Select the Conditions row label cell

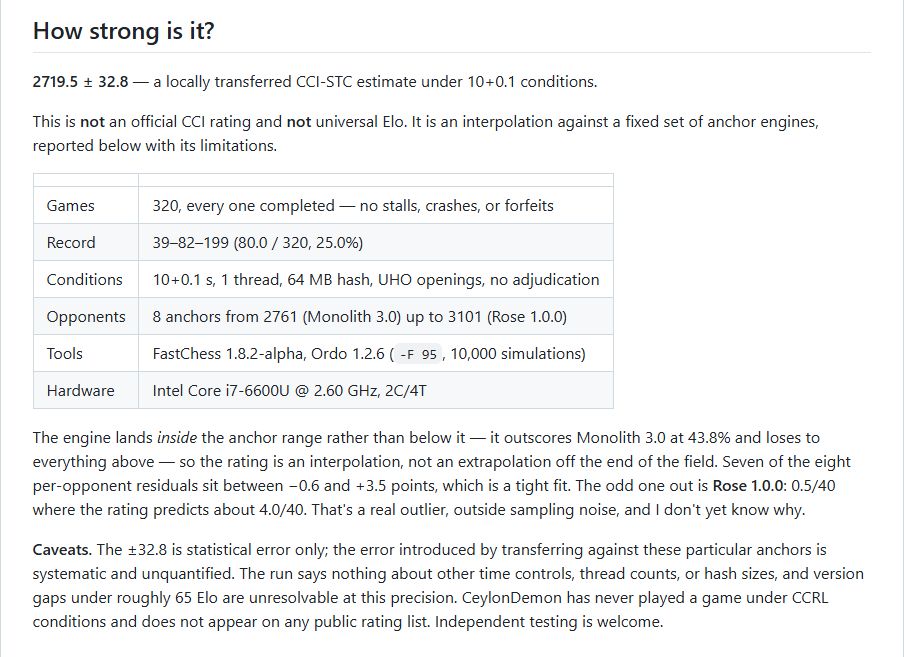pyautogui.click(x=86, y=279)
